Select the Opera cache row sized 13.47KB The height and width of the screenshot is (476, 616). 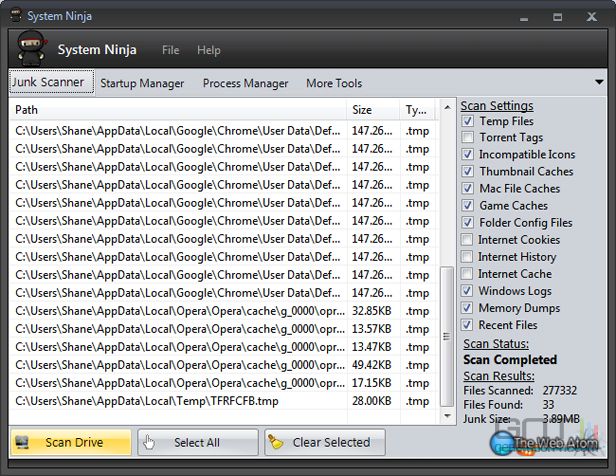point(223,347)
